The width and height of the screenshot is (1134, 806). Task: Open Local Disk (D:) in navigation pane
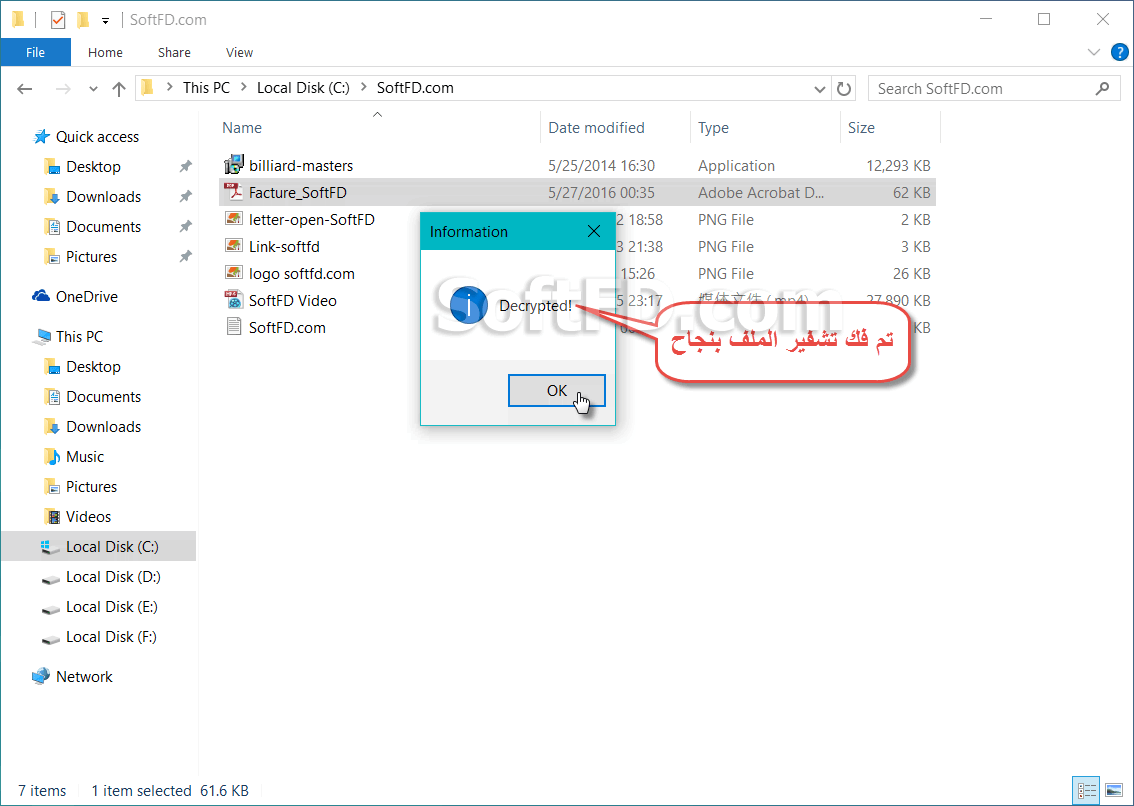pos(113,577)
